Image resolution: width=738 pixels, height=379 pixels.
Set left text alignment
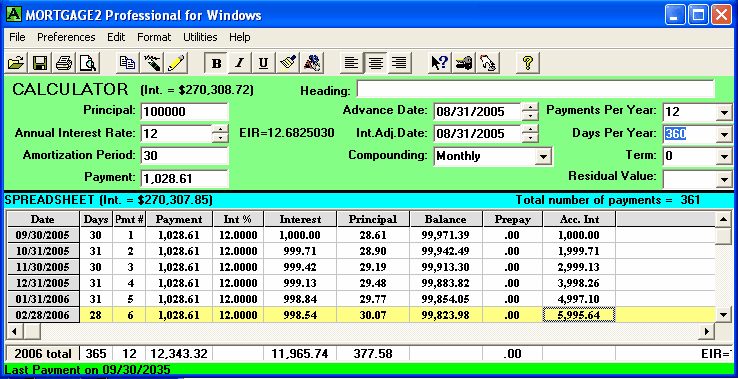coord(352,63)
